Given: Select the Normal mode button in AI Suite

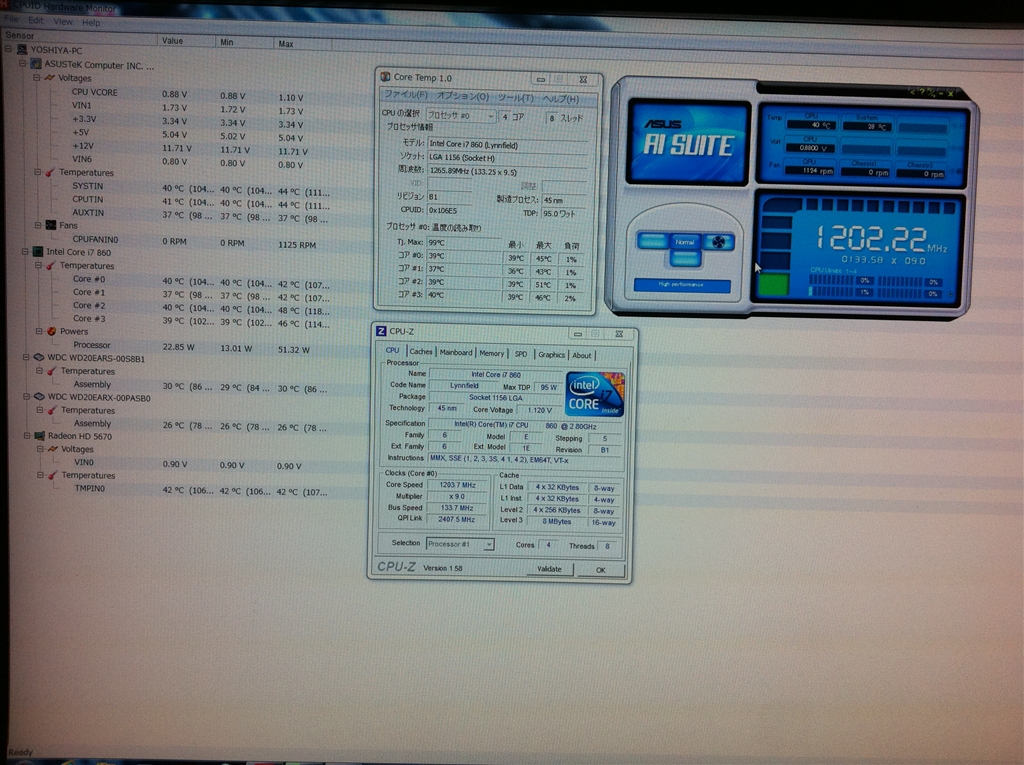Looking at the screenshot, I should pos(684,242).
